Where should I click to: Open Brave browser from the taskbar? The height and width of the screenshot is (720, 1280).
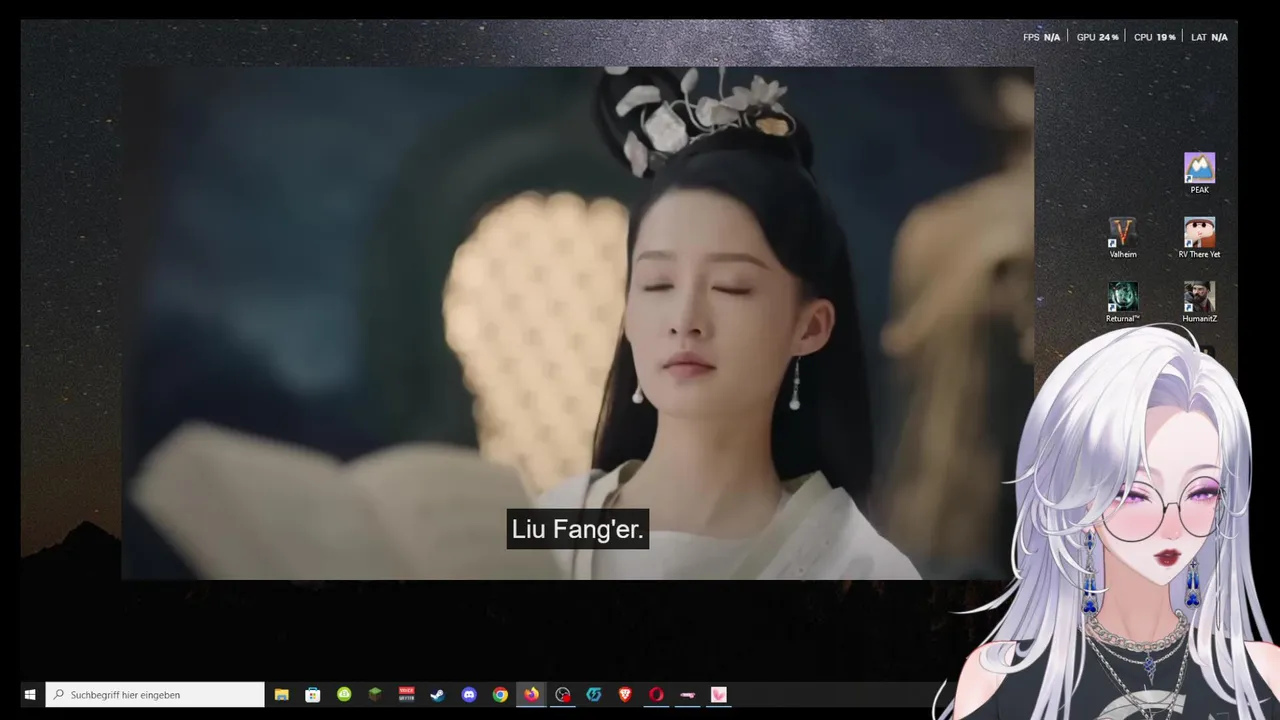625,694
